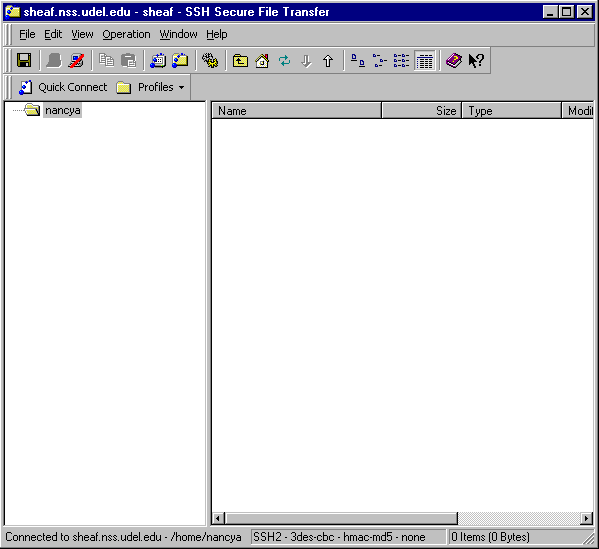The height and width of the screenshot is (549, 599).
Task: Open the Window menu
Action: tap(178, 34)
